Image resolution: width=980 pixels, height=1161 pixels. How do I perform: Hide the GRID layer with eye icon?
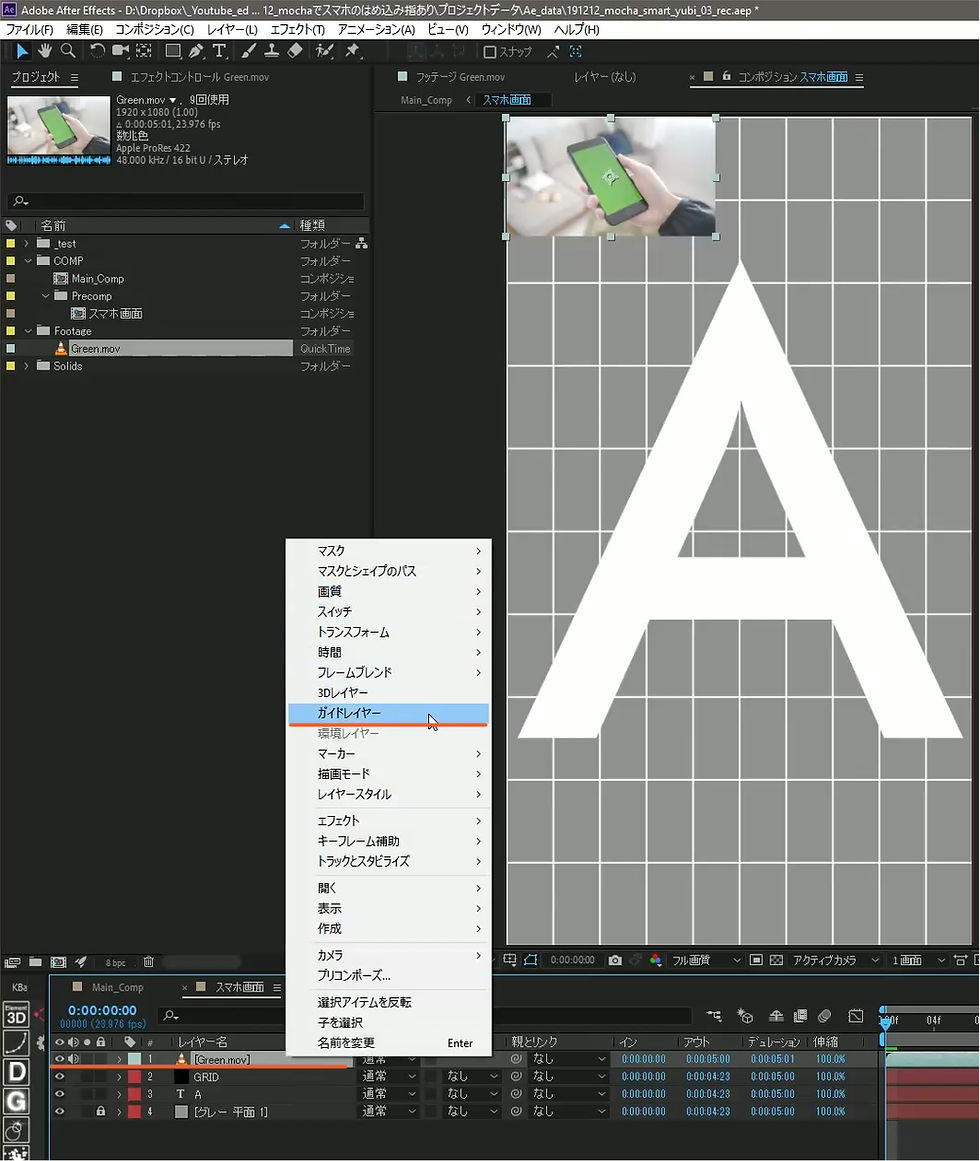(59, 1077)
